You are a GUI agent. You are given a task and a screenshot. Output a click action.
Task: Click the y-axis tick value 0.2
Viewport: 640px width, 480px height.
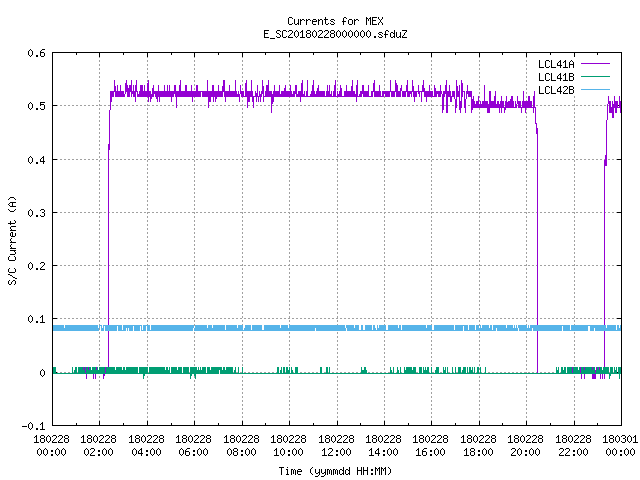[36, 266]
